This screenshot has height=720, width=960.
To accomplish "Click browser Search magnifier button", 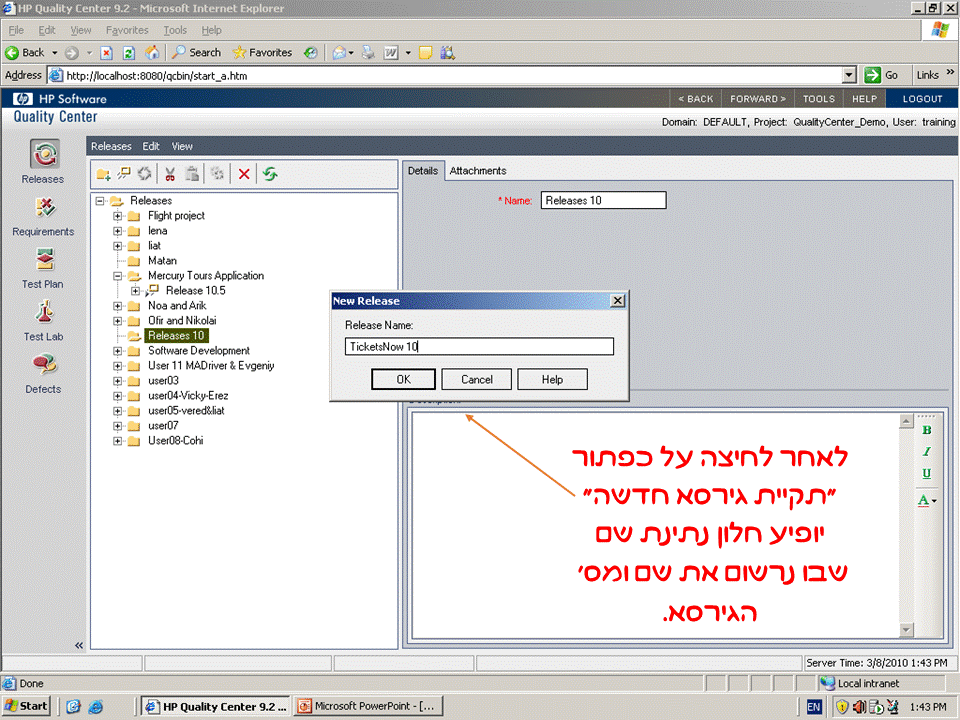I will coord(196,53).
